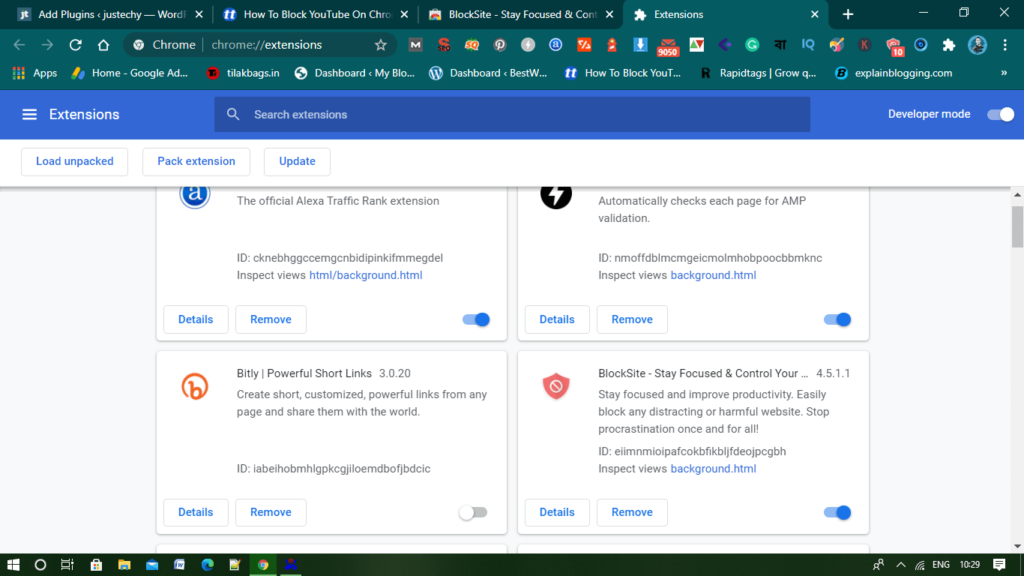1024x576 pixels.
Task: Open the Chrome profile avatar
Action: [x=977, y=45]
